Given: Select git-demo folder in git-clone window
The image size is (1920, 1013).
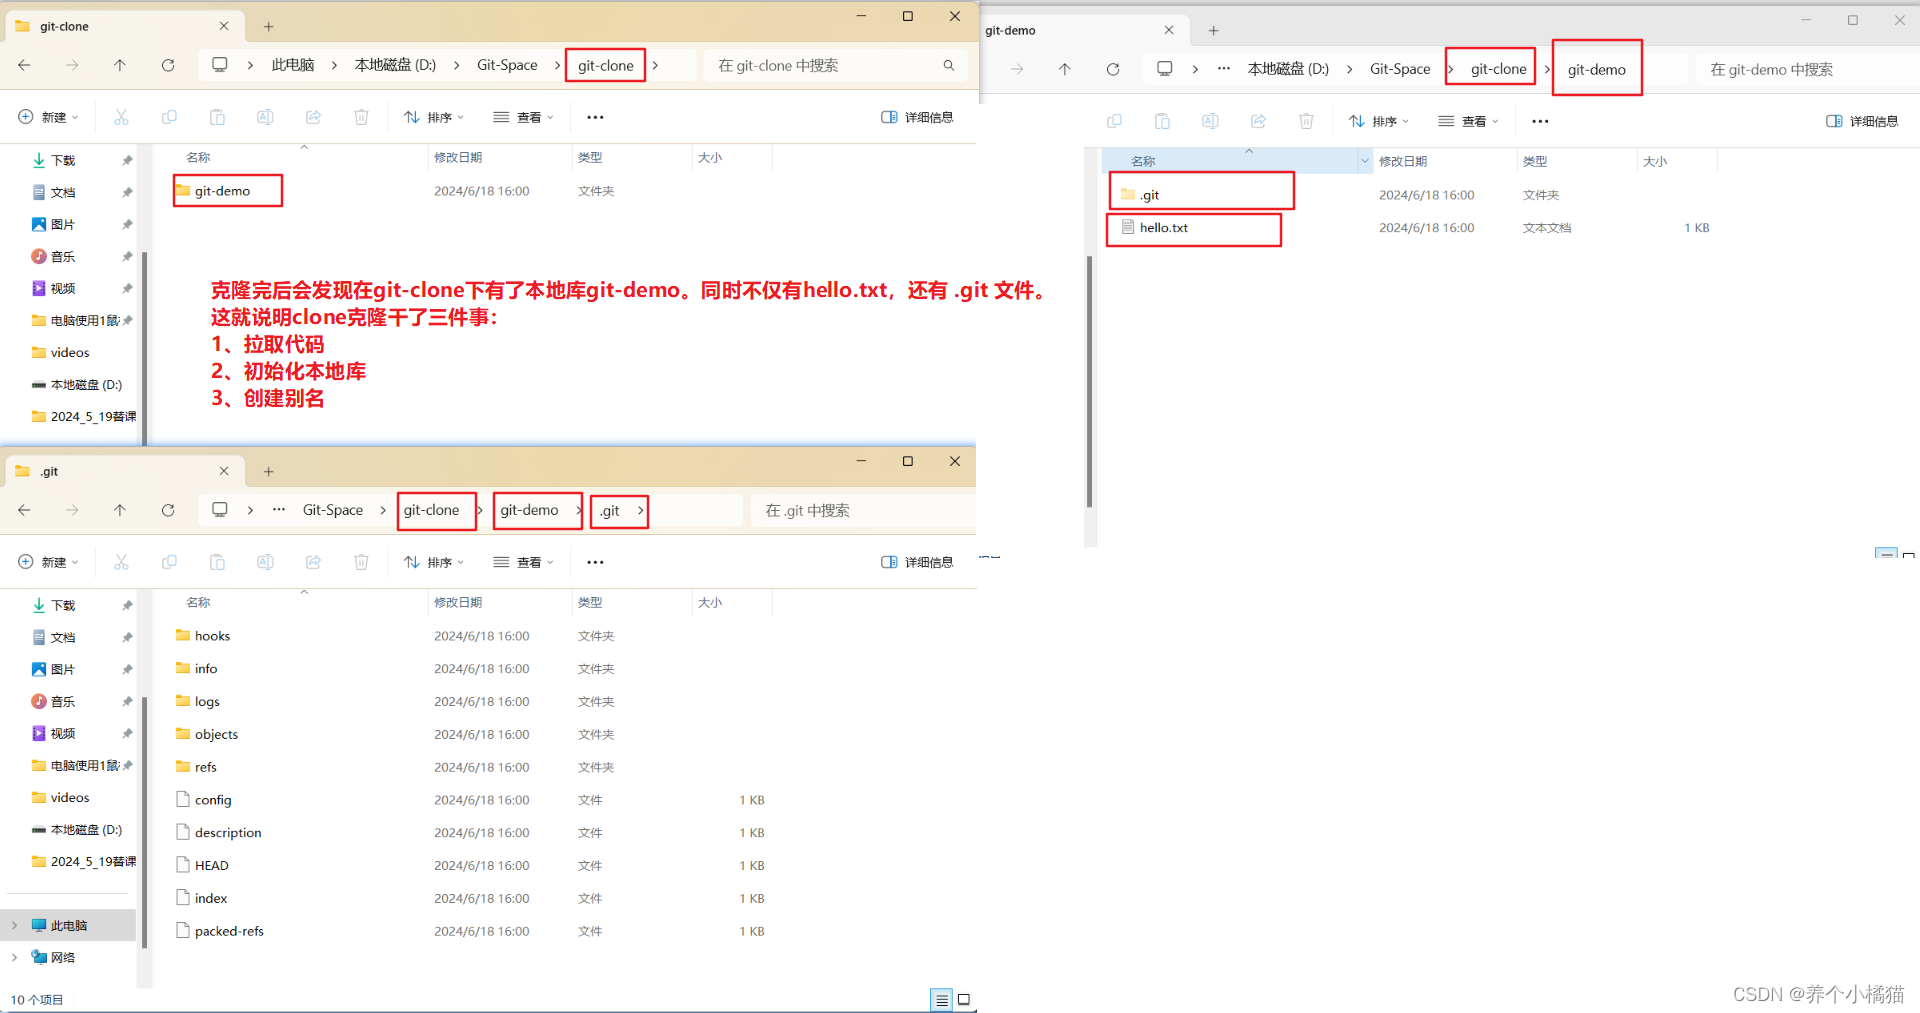Looking at the screenshot, I should tap(222, 191).
